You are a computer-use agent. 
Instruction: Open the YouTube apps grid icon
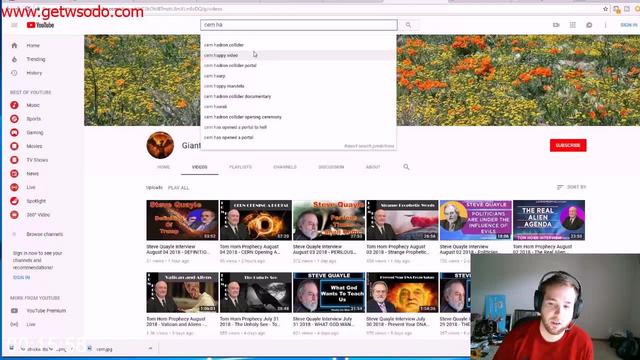(x=573, y=25)
